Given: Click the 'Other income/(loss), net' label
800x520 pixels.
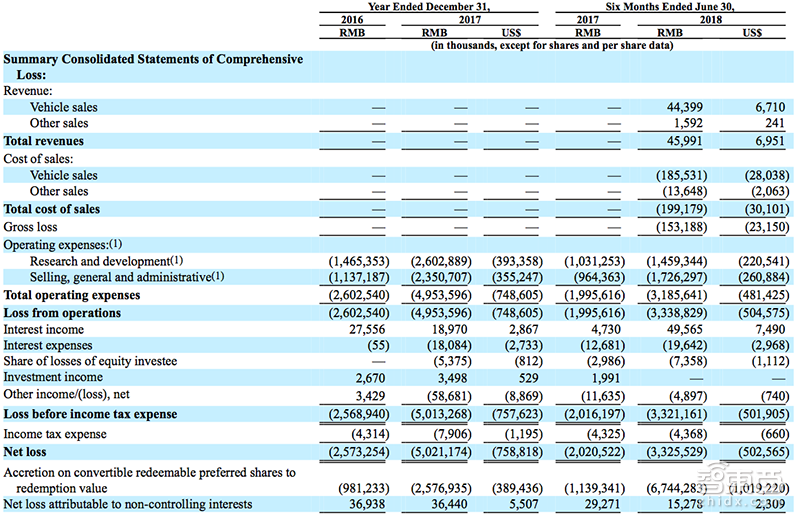Looking at the screenshot, I should [x=67, y=394].
